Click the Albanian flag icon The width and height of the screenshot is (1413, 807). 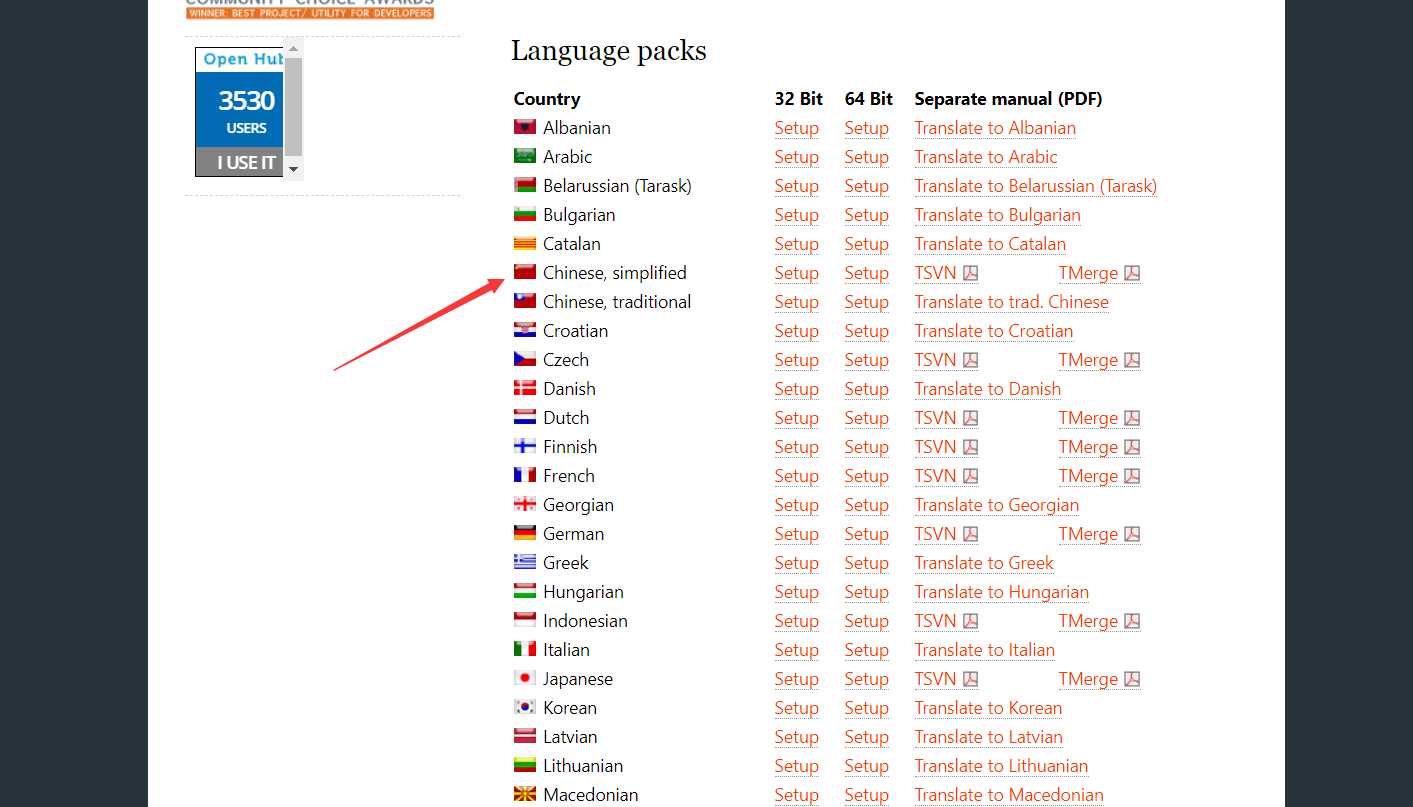click(x=525, y=127)
